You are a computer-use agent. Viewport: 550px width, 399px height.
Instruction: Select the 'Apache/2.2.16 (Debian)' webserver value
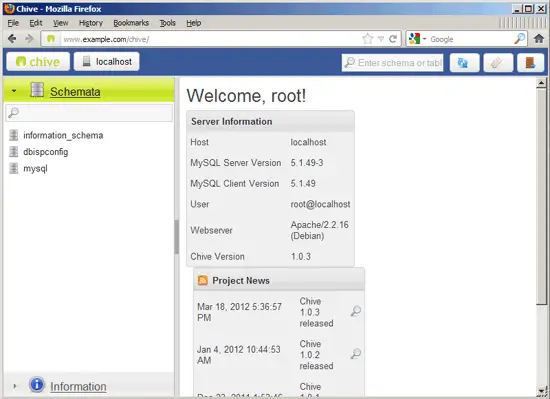click(x=320, y=230)
